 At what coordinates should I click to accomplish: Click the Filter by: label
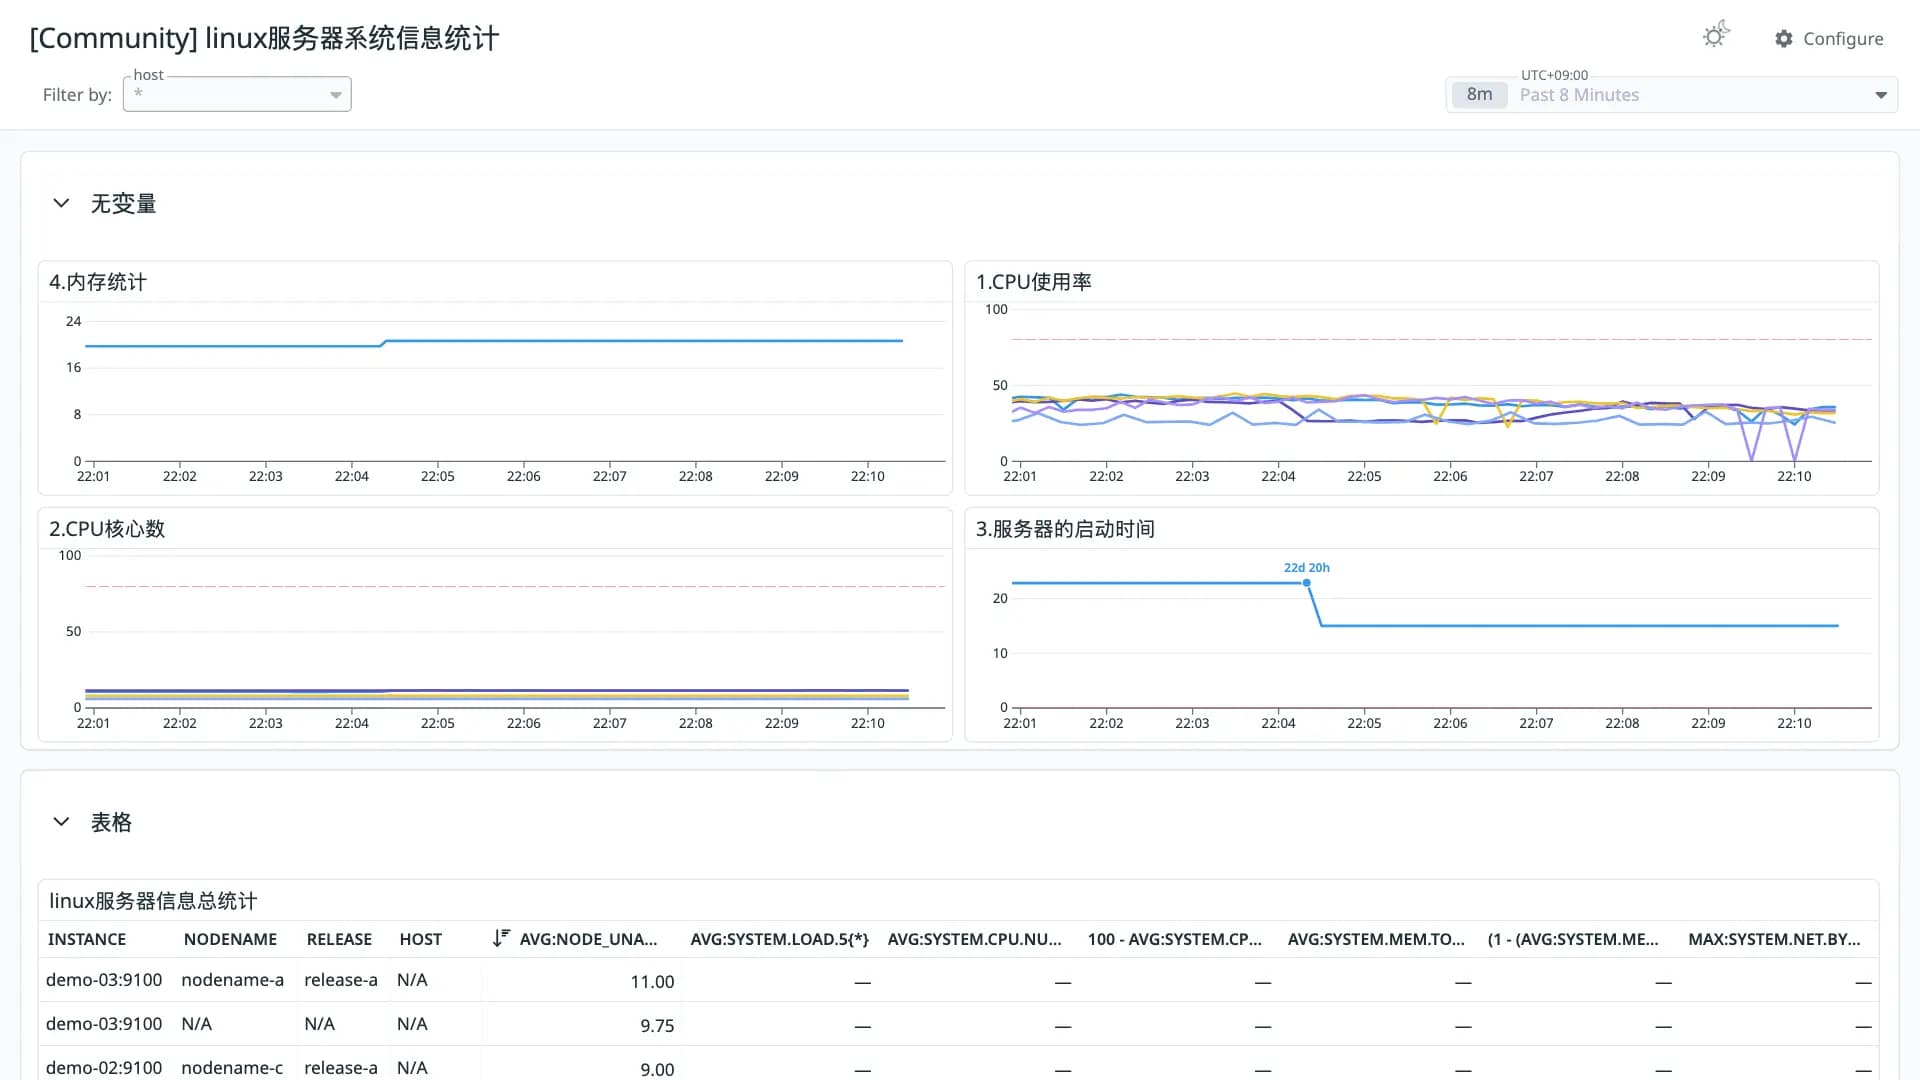(77, 95)
